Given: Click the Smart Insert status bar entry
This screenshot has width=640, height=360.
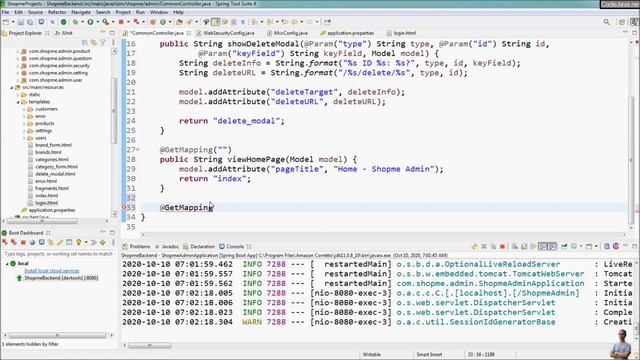Looking at the screenshot, I should click(x=429, y=354).
